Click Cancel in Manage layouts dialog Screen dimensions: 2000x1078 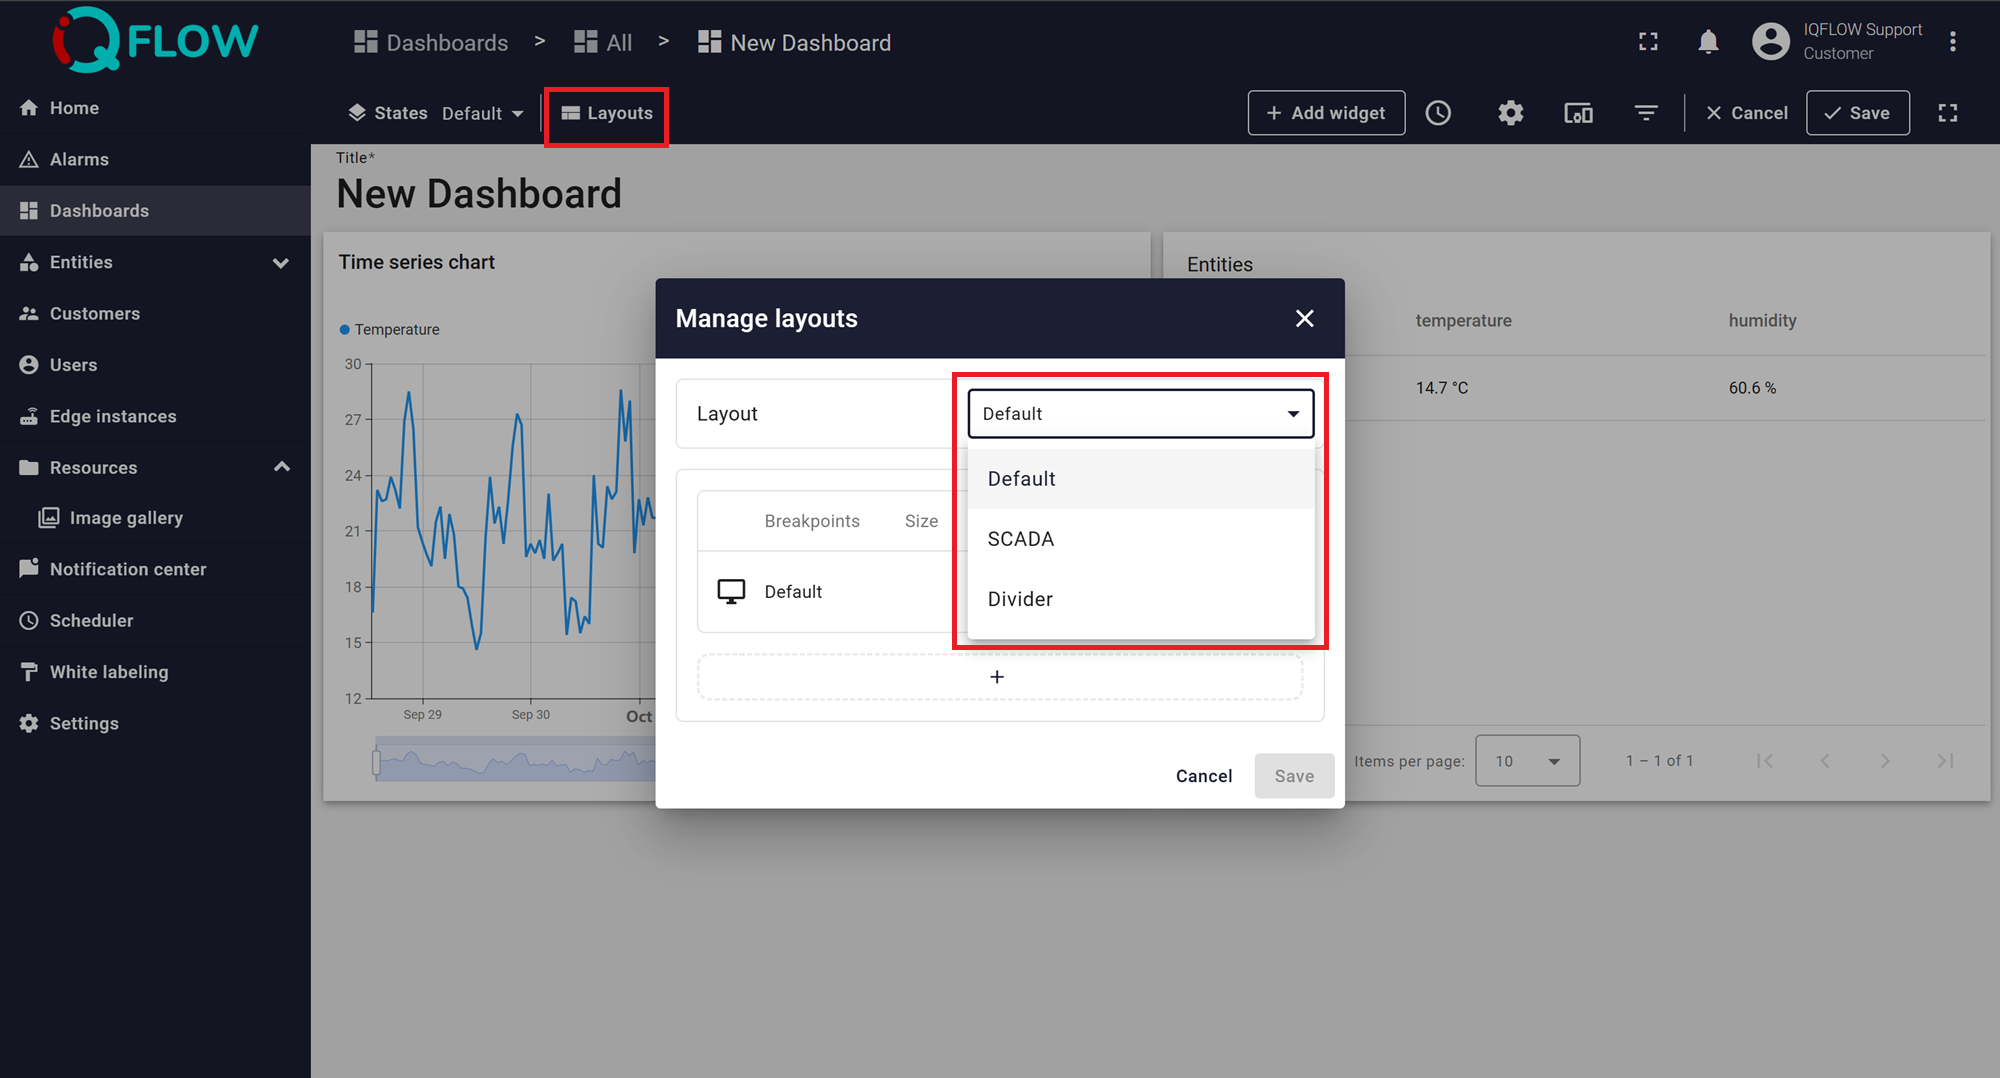point(1203,776)
